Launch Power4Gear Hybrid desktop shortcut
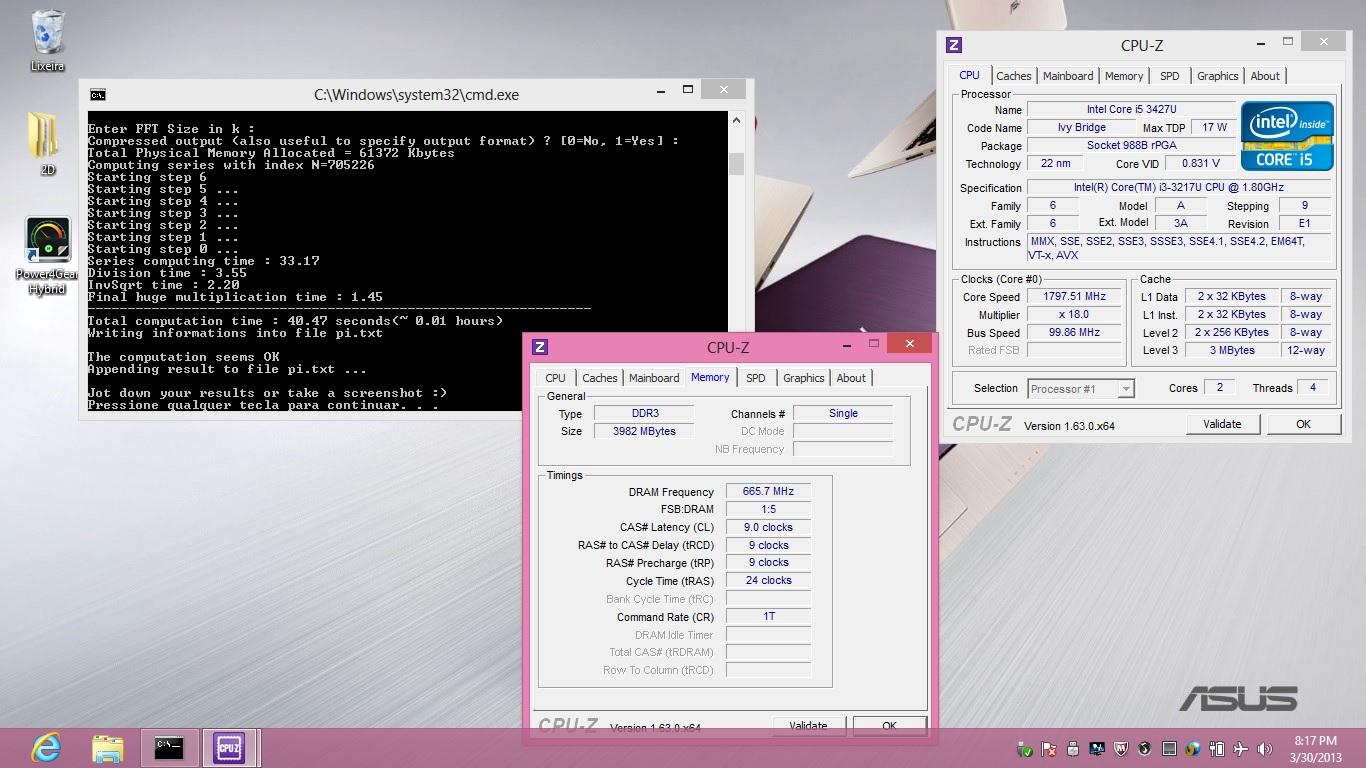 tap(47, 256)
